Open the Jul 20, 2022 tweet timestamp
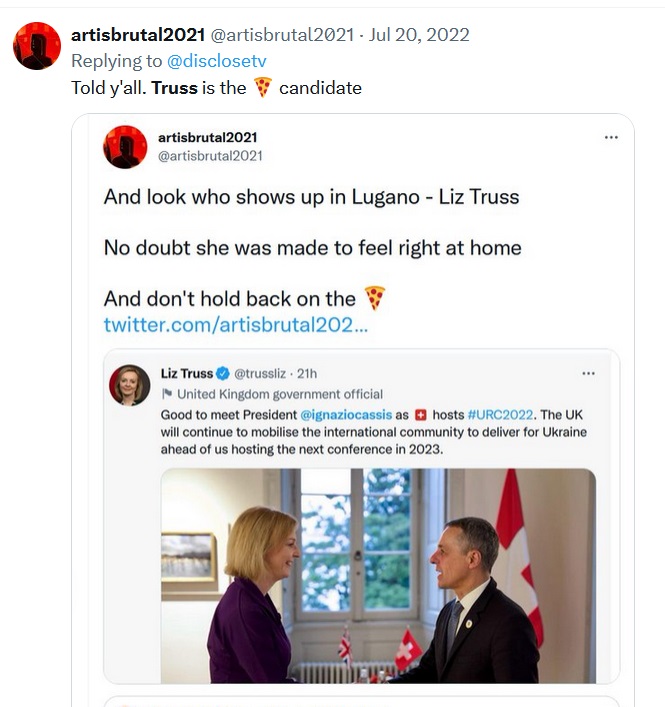 click(419, 35)
